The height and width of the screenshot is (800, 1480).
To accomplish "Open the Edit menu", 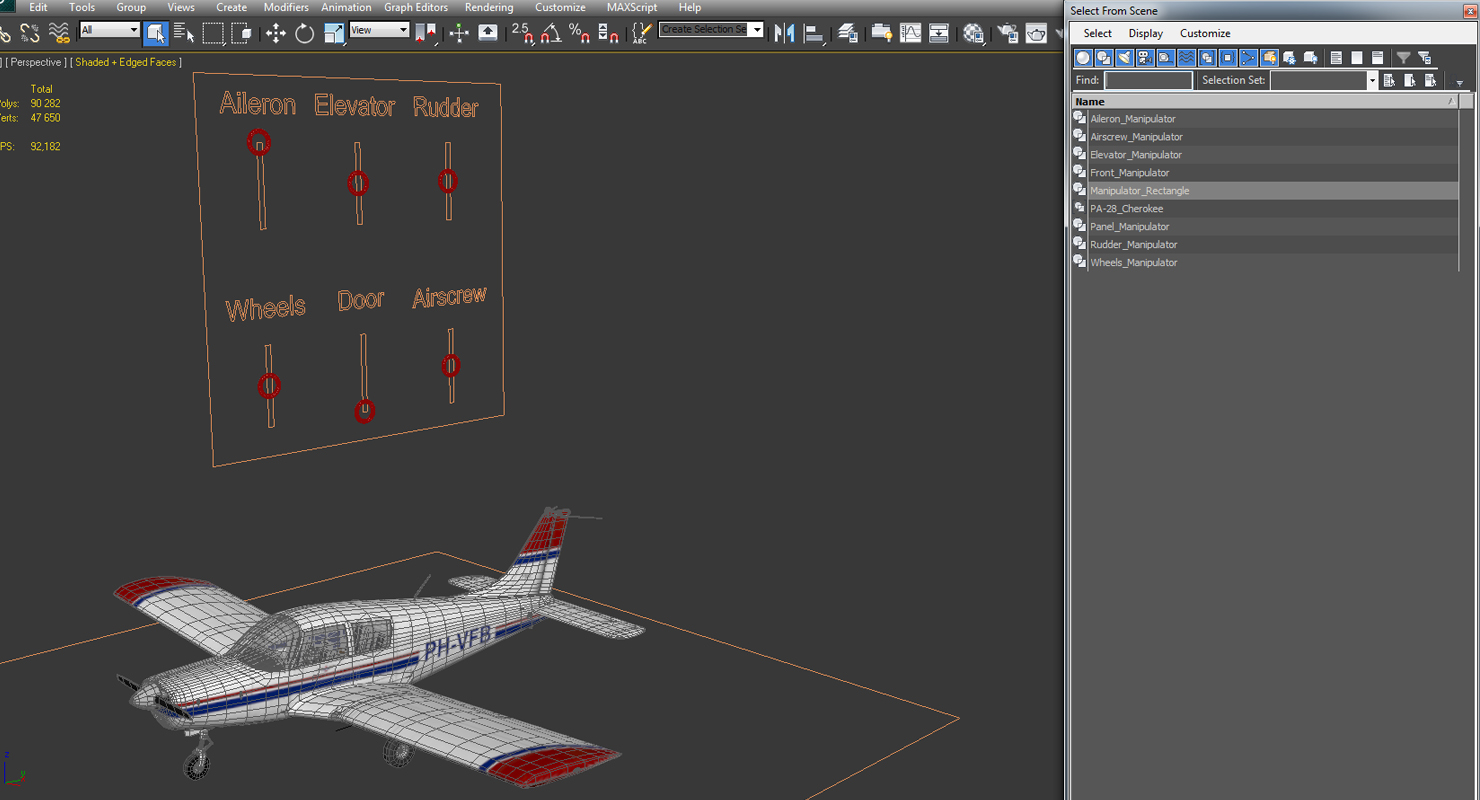I will coord(38,7).
